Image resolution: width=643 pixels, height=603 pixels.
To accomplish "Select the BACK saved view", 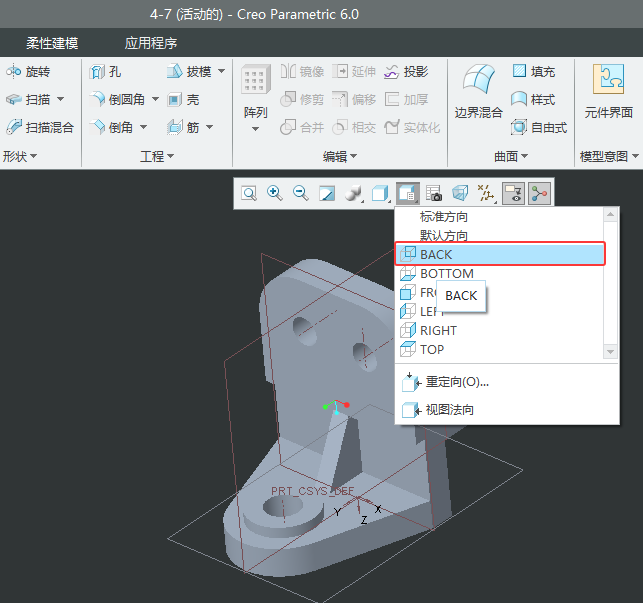I will 500,254.
